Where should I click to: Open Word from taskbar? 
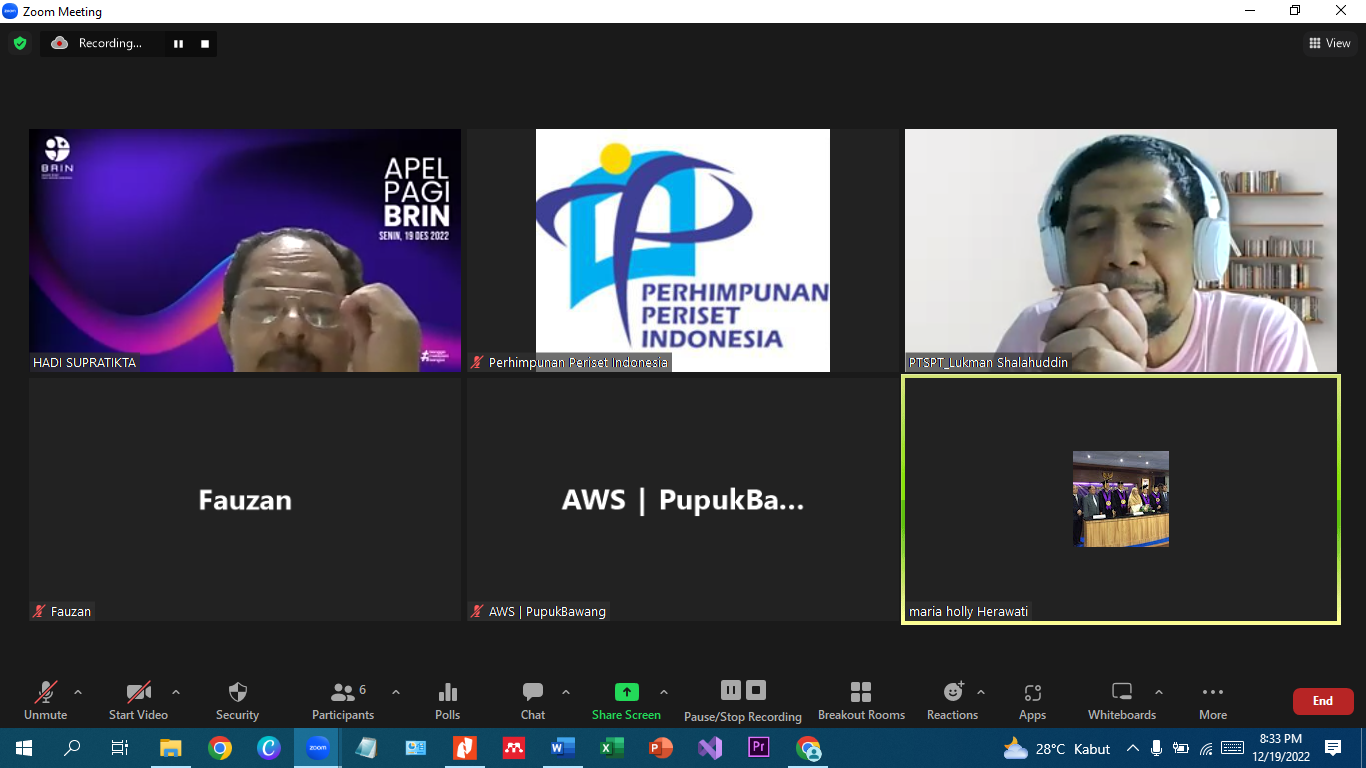coord(563,748)
